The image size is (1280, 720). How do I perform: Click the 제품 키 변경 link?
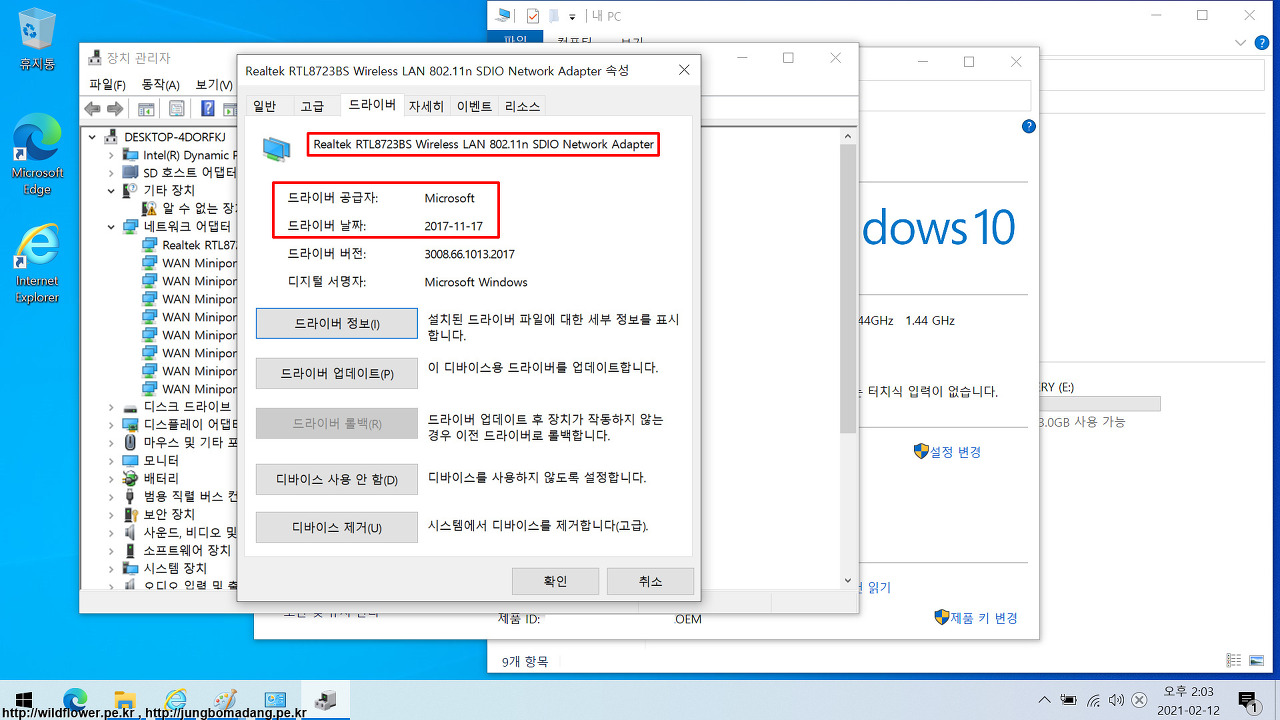click(984, 618)
